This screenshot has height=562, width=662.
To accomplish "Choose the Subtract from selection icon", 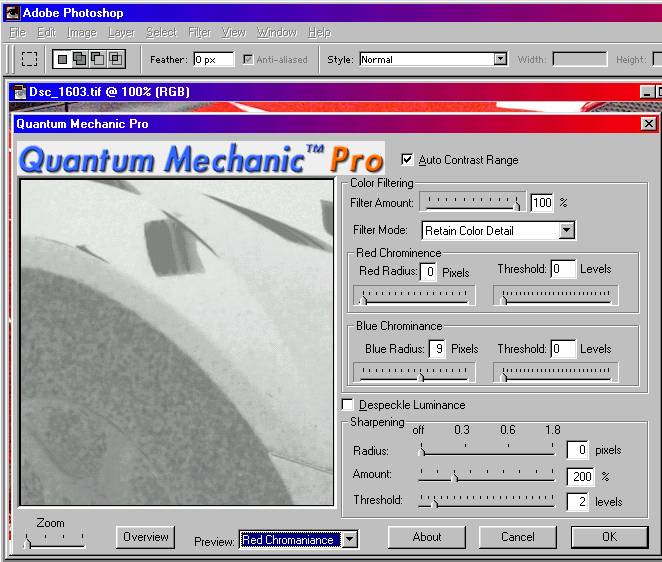I will (x=98, y=59).
